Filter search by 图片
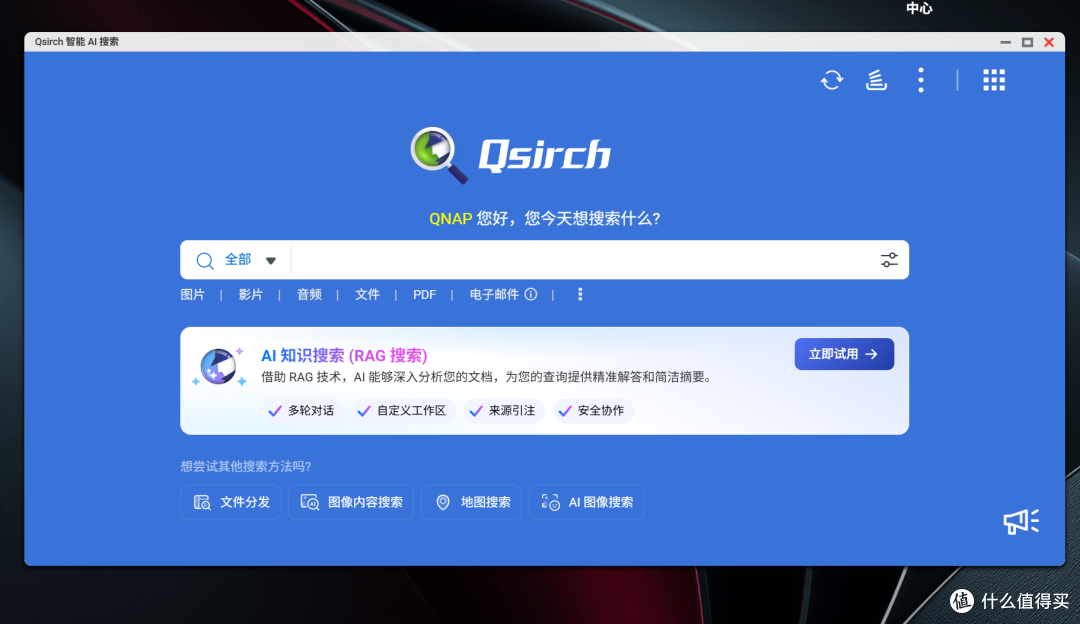This screenshot has width=1080, height=624. [192, 295]
